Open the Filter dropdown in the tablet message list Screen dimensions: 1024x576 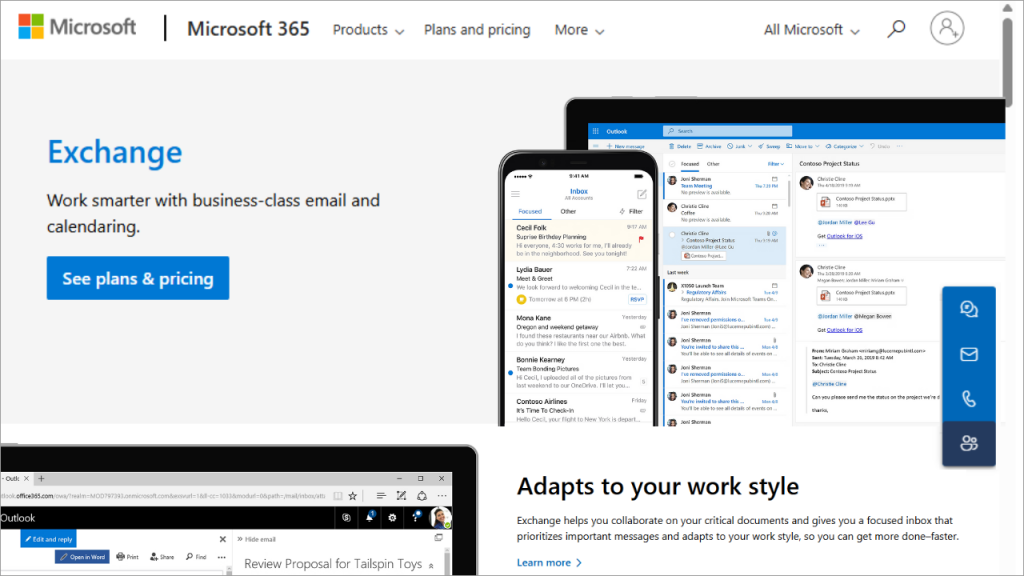pyautogui.click(x=776, y=164)
